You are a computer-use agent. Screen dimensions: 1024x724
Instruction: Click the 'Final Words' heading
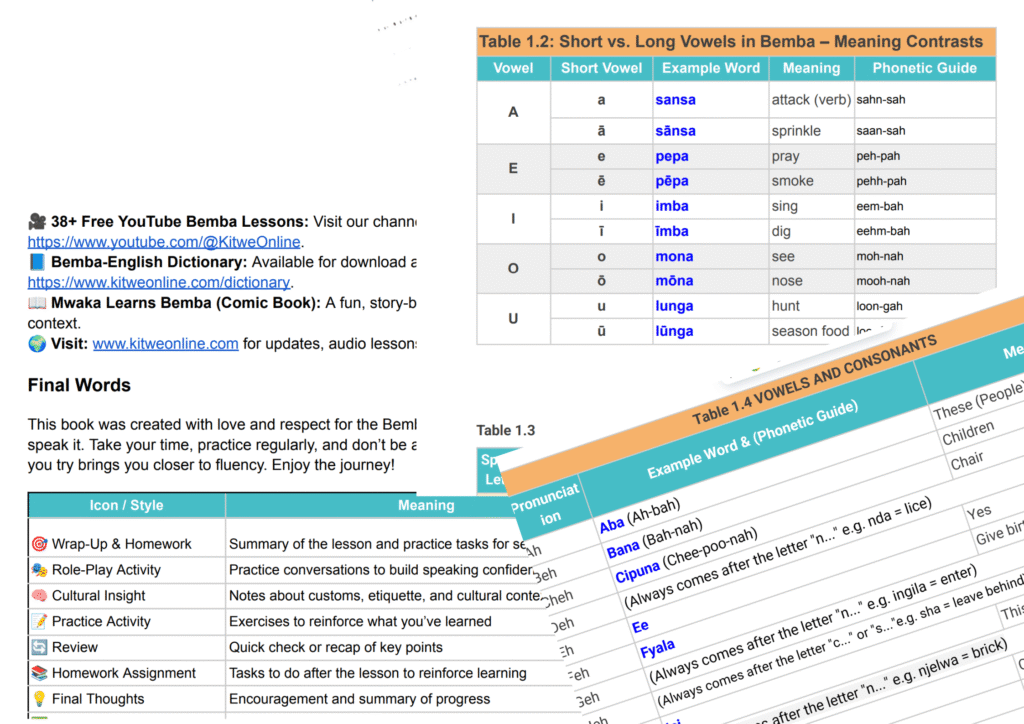pyautogui.click(x=79, y=385)
